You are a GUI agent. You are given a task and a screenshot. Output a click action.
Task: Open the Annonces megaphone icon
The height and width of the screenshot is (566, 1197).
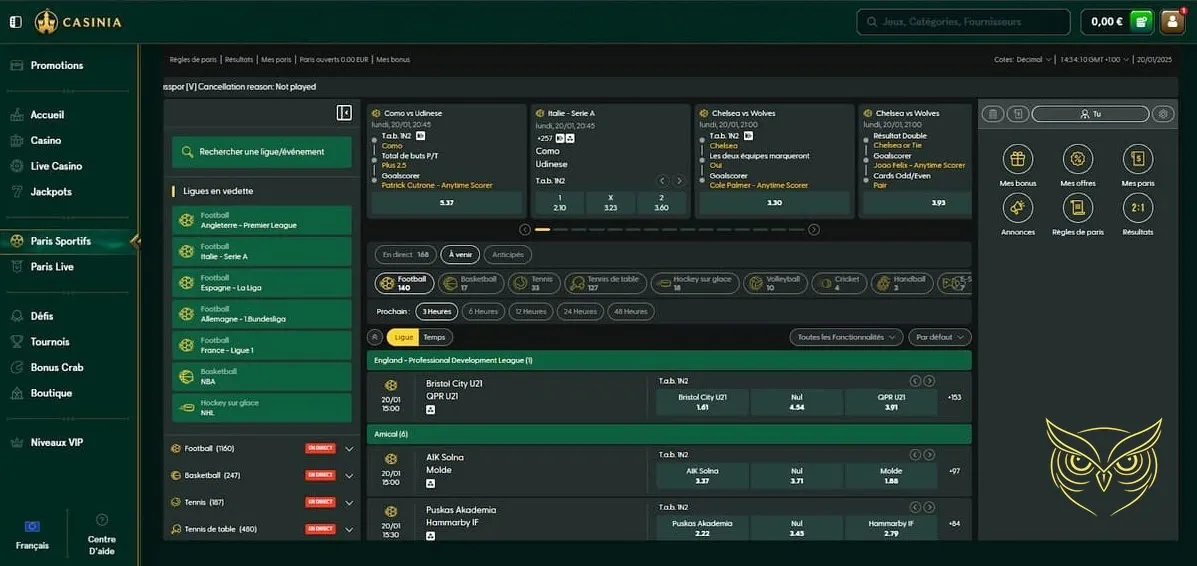click(x=1018, y=208)
